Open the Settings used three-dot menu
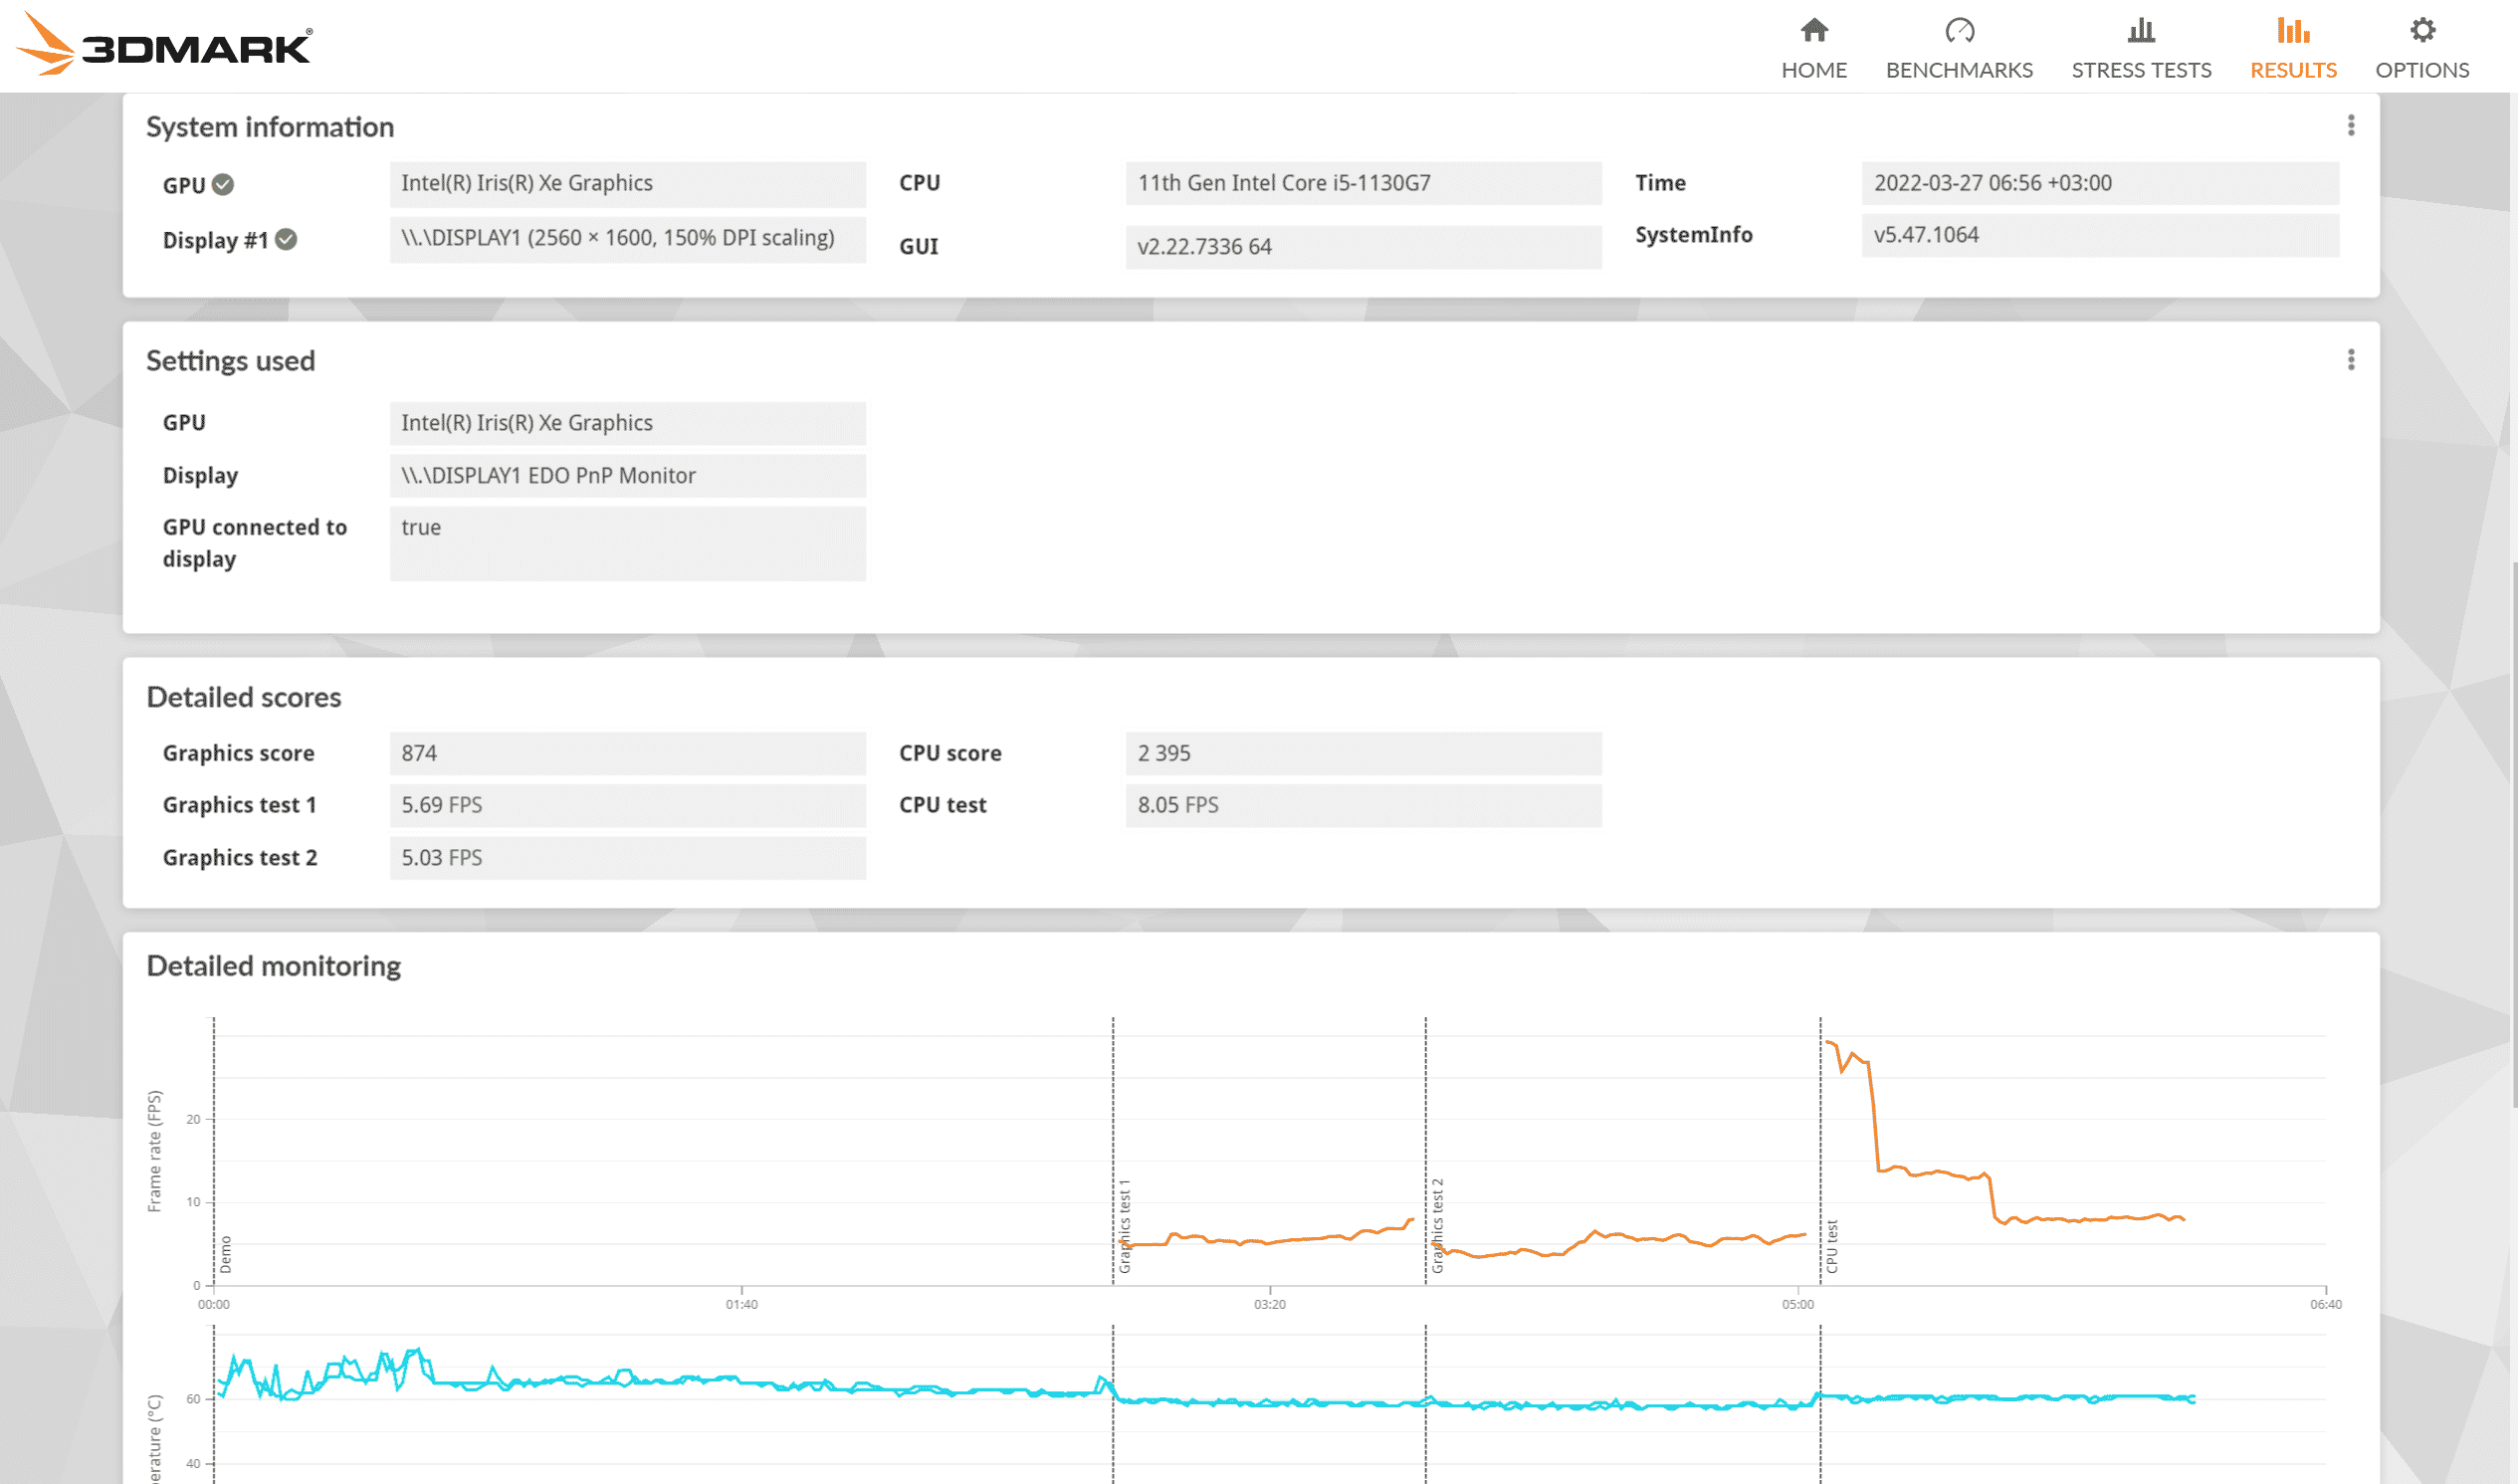Screen dimensions: 2518x1484 [2350, 359]
